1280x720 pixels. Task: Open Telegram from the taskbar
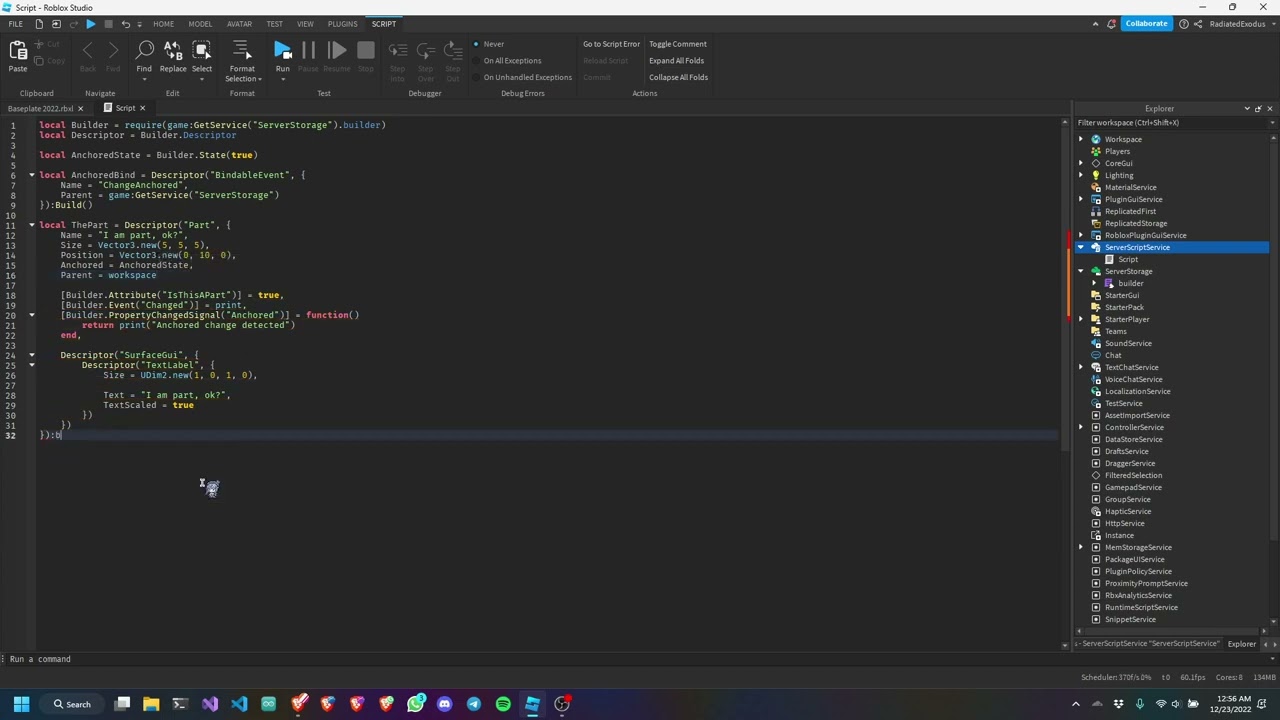[474, 704]
